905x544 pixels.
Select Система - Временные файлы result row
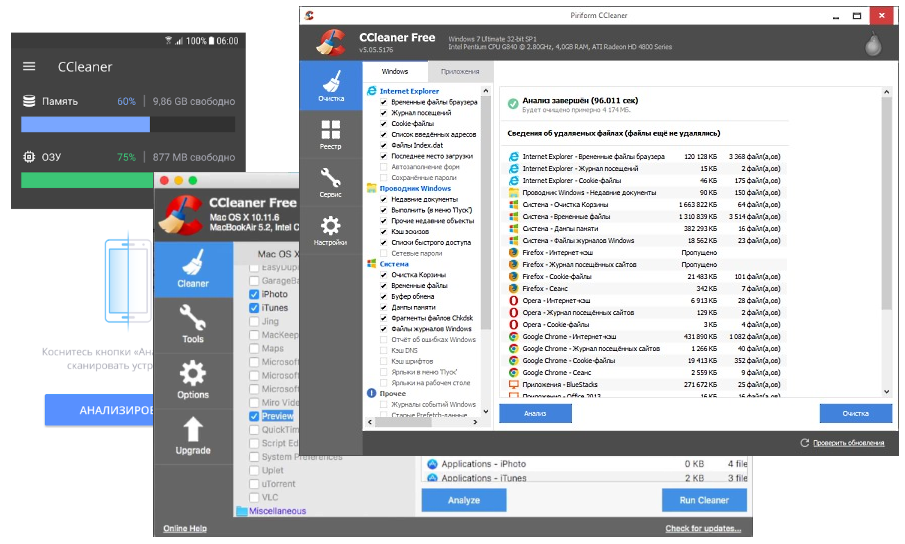point(645,216)
